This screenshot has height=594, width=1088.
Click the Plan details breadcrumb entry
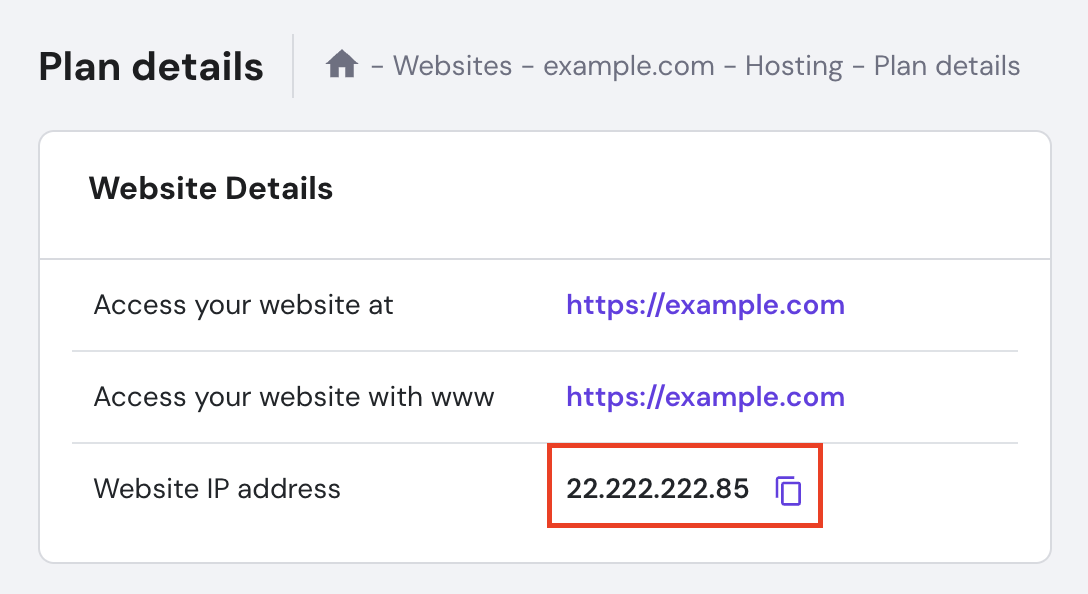tap(946, 66)
